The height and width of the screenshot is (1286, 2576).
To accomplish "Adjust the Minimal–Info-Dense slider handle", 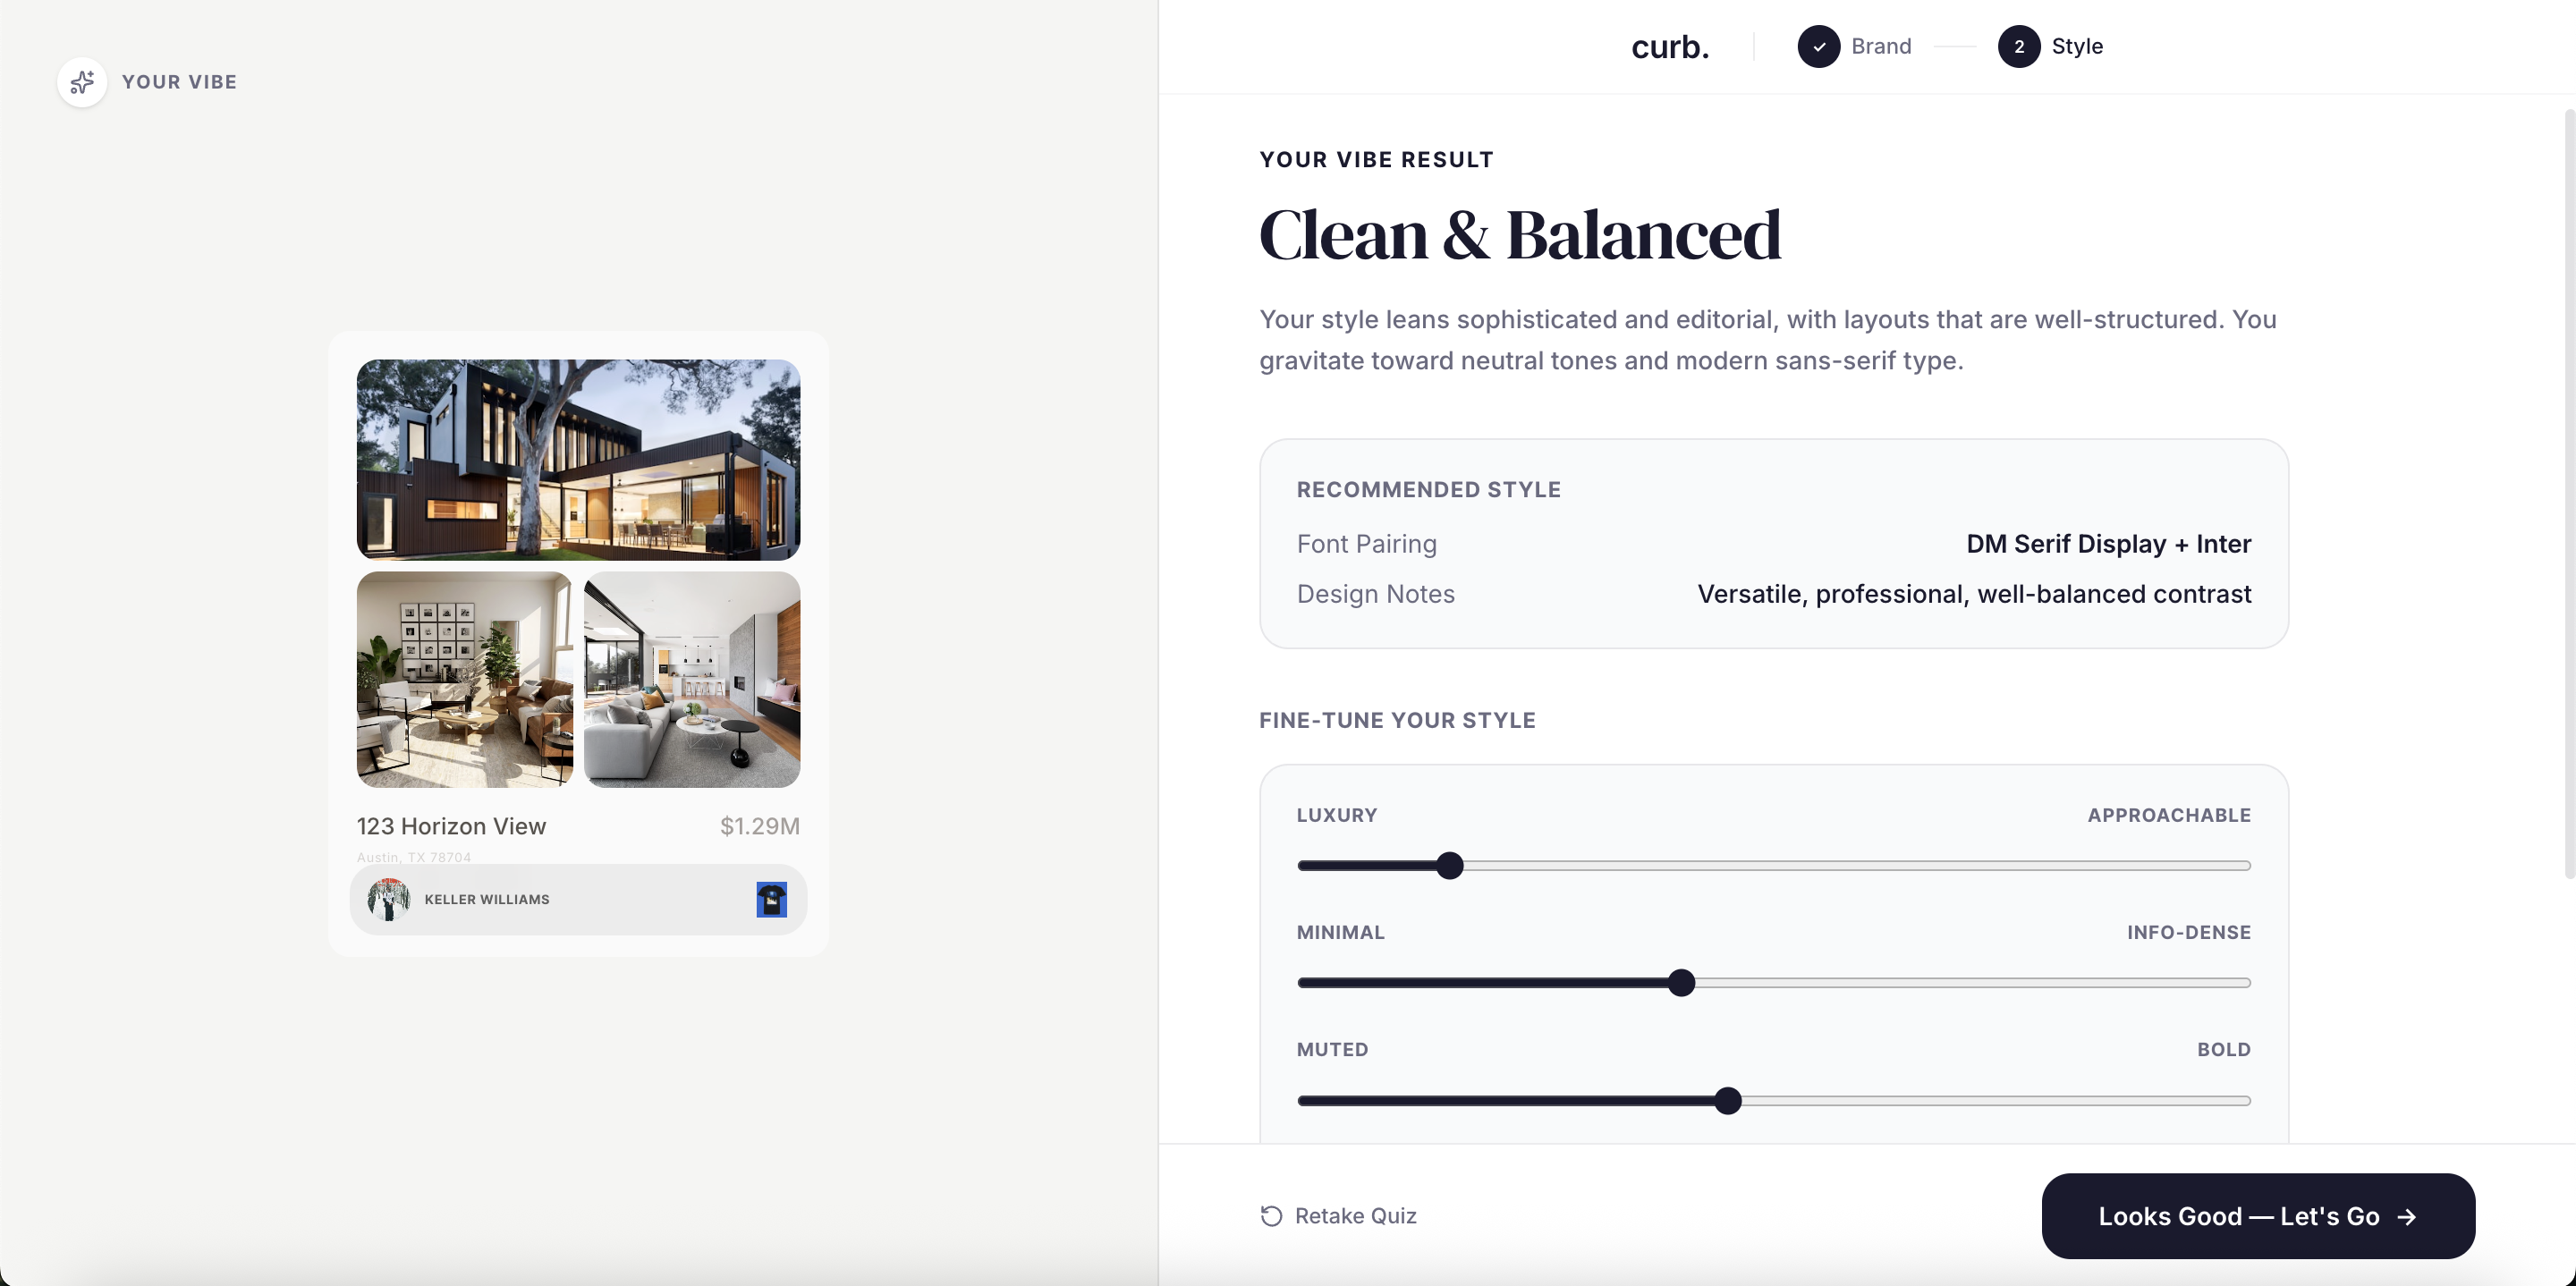I will coord(1681,983).
